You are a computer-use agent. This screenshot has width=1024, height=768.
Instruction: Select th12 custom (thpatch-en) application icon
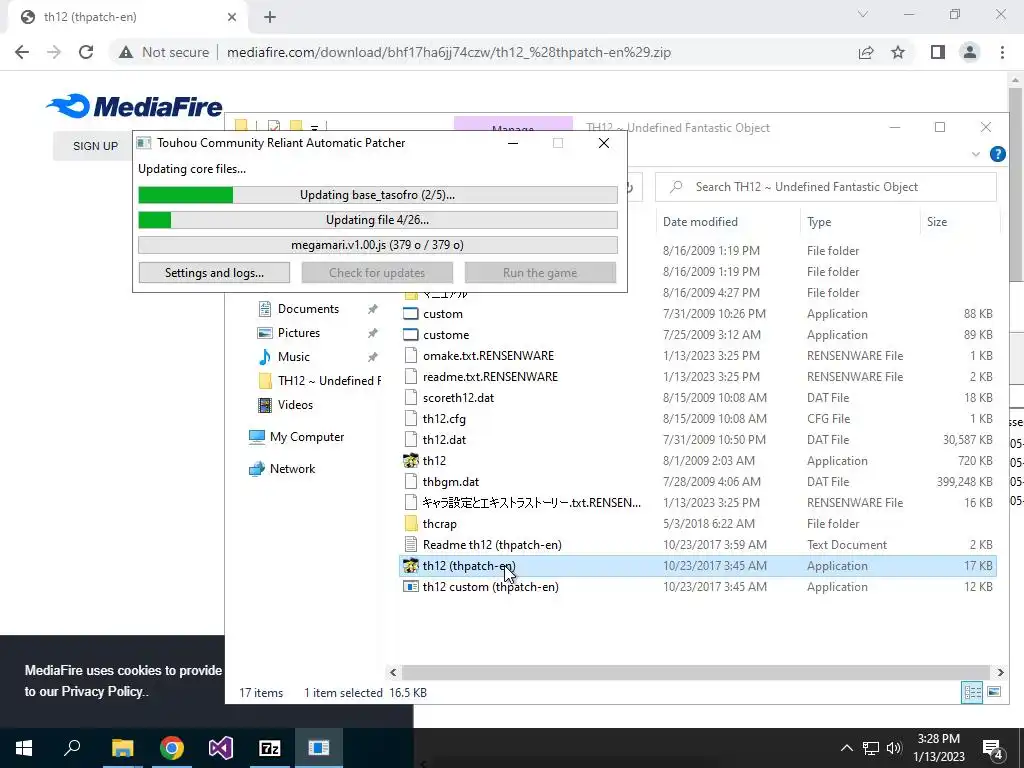click(411, 586)
